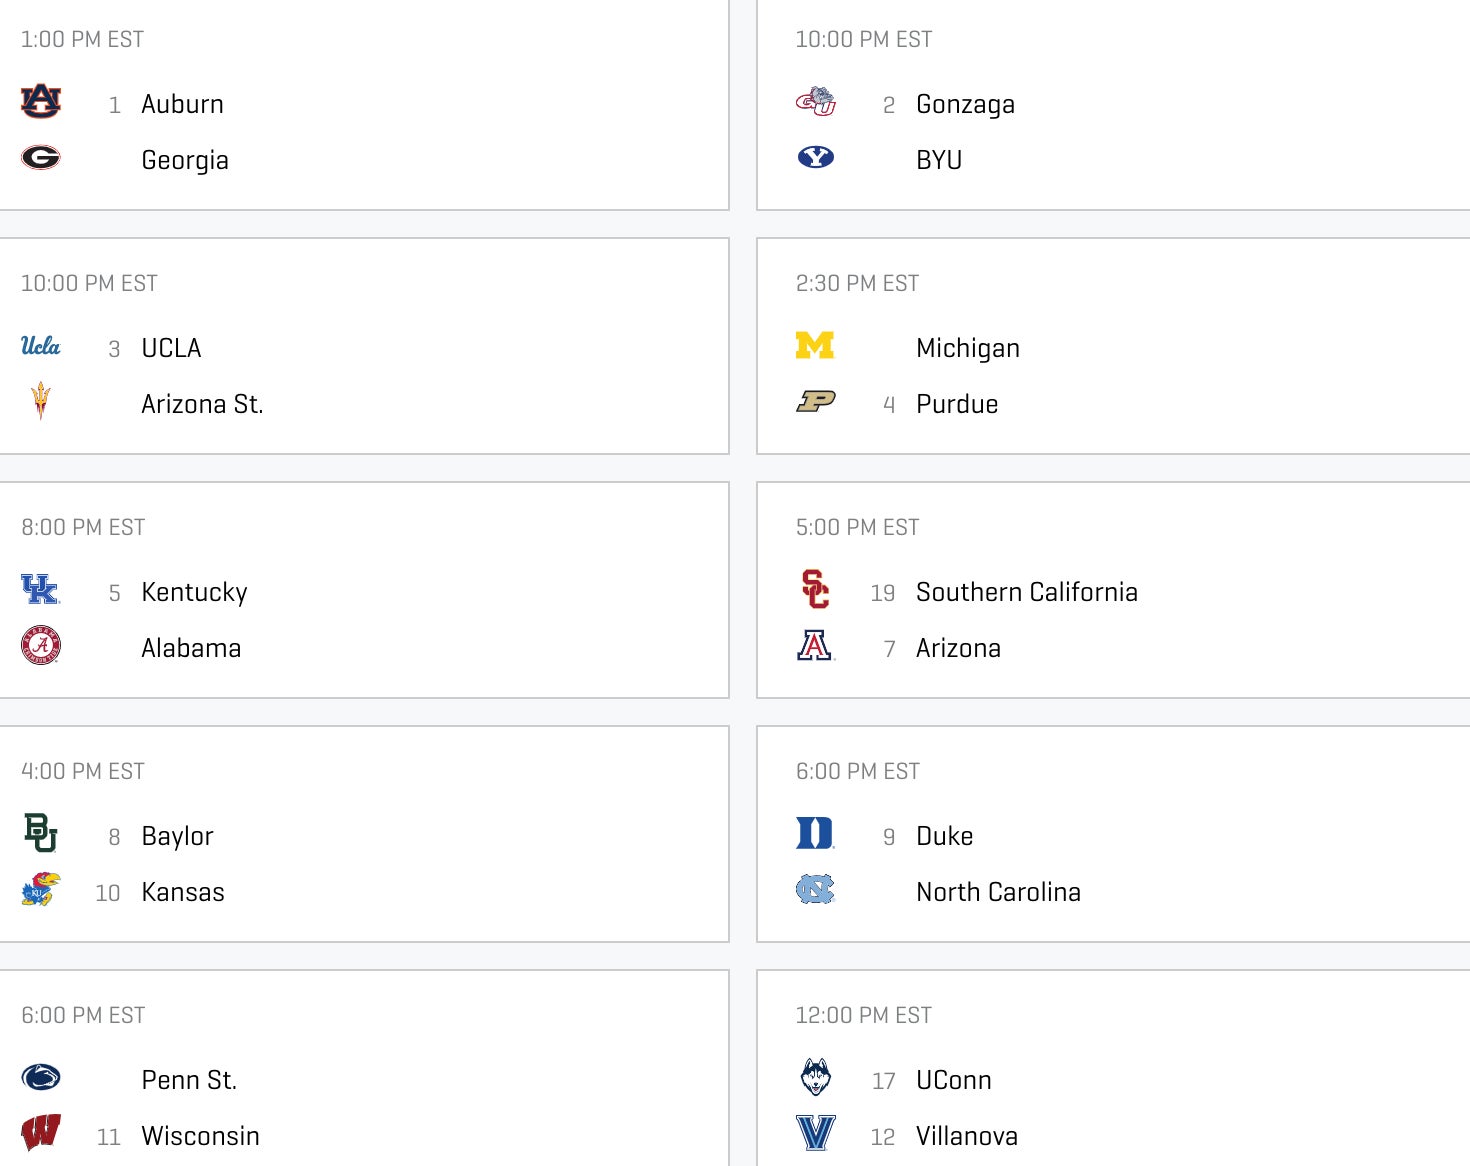Select the Villanova team name

coord(966,1136)
